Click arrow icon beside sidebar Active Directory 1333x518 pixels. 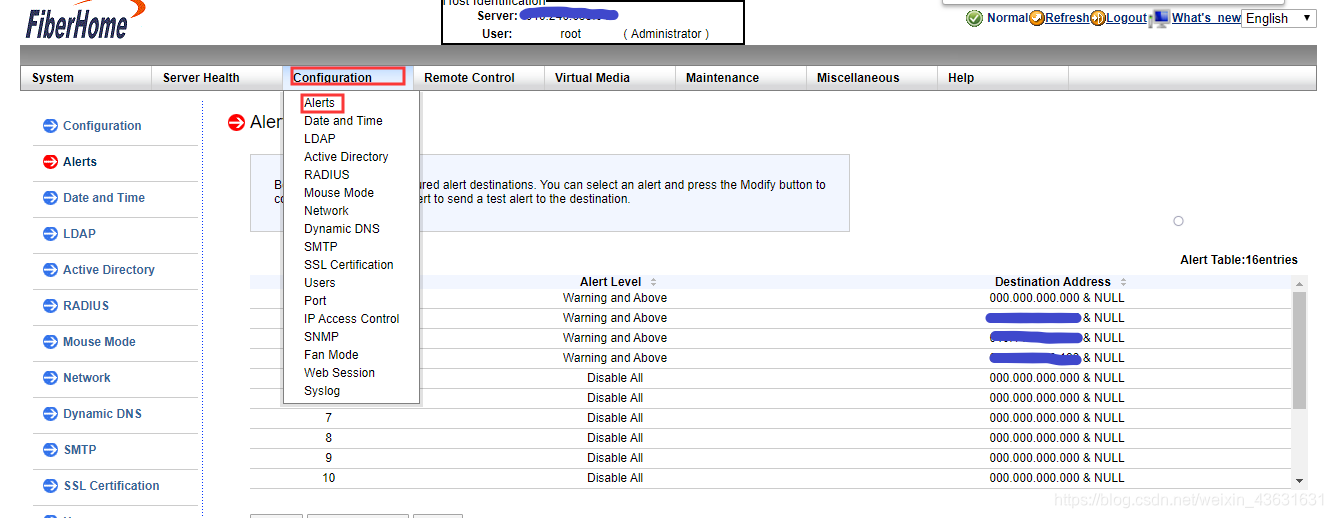[x=50, y=270]
